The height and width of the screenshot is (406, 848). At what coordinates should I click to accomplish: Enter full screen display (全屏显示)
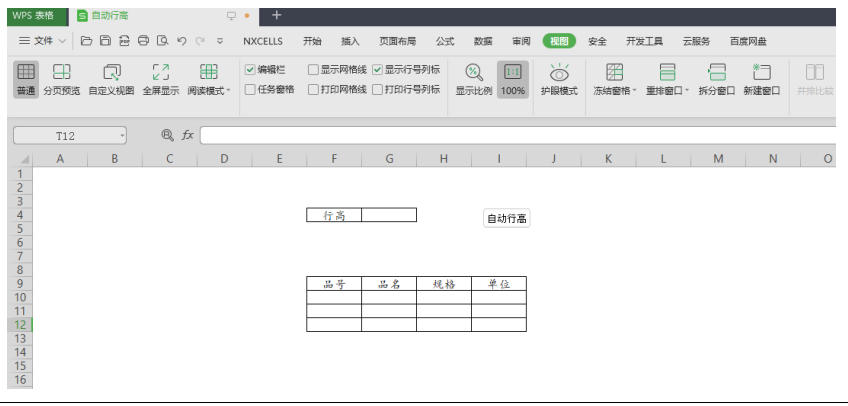coord(160,78)
